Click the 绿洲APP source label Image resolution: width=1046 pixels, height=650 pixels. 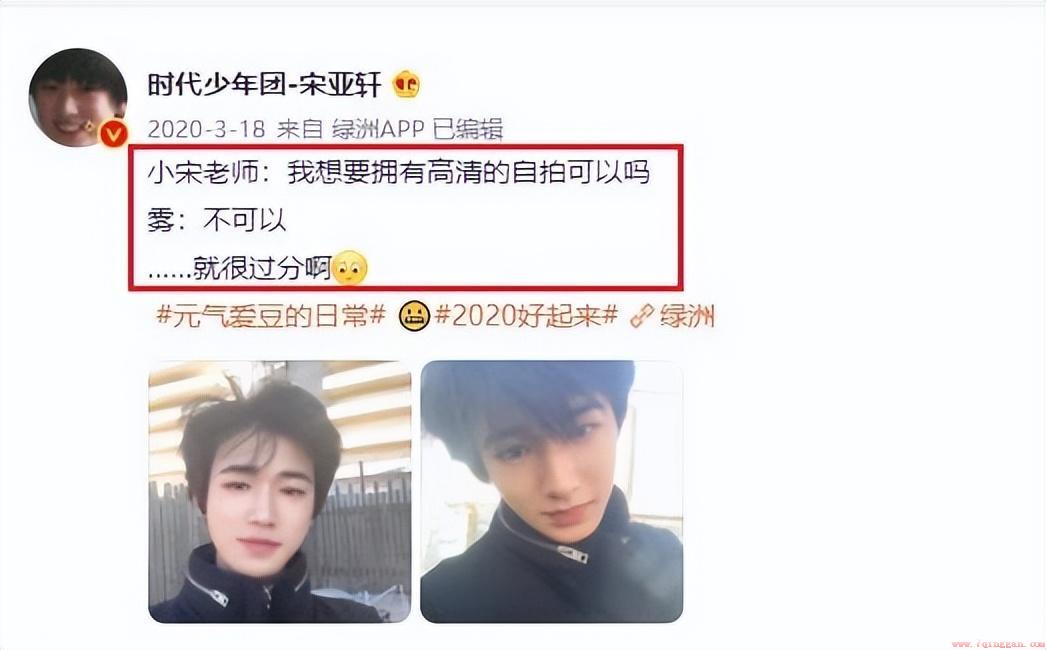pos(378,129)
